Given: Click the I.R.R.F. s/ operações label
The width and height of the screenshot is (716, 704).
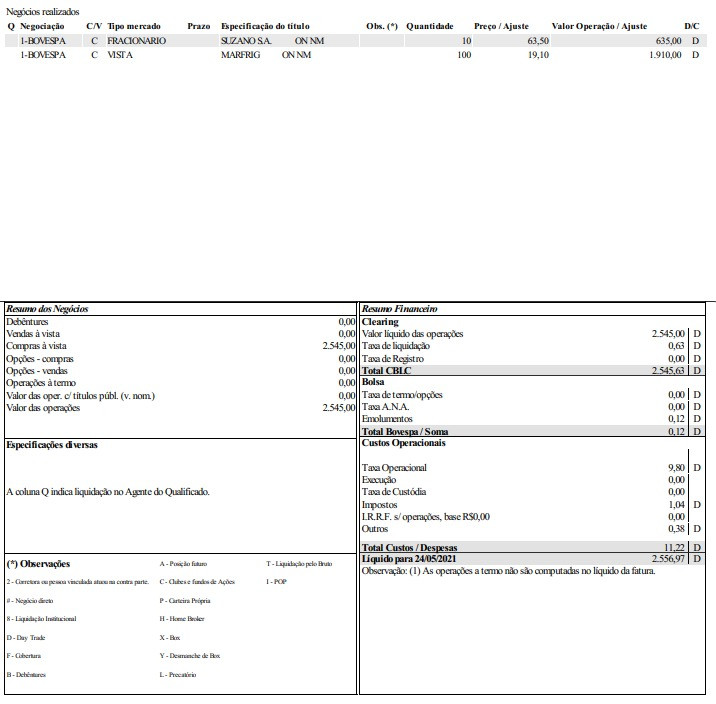Looking at the screenshot, I should click(426, 517).
